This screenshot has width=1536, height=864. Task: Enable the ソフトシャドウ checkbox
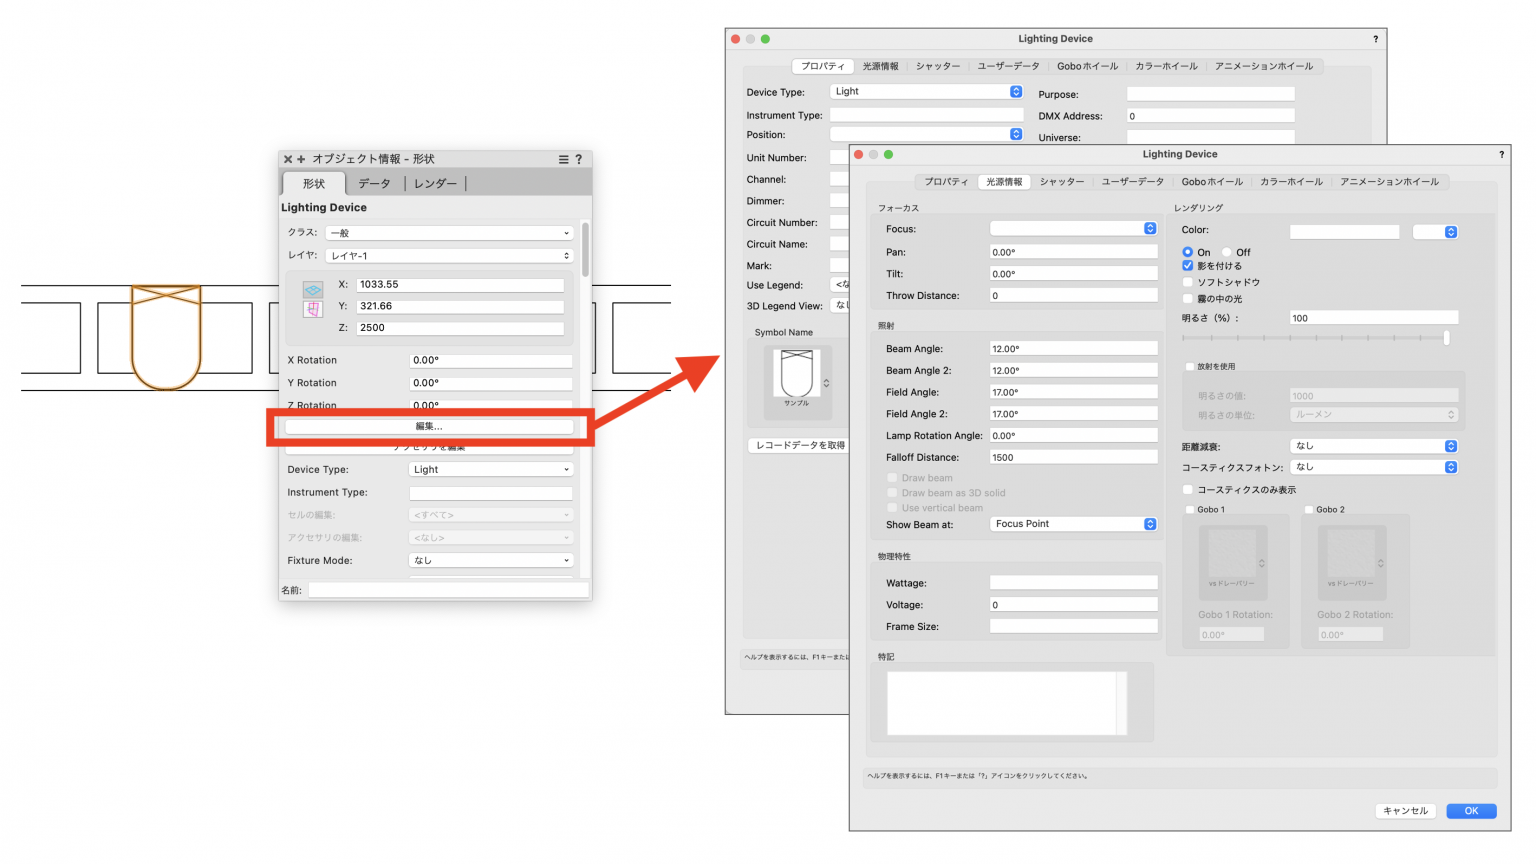click(x=1188, y=282)
